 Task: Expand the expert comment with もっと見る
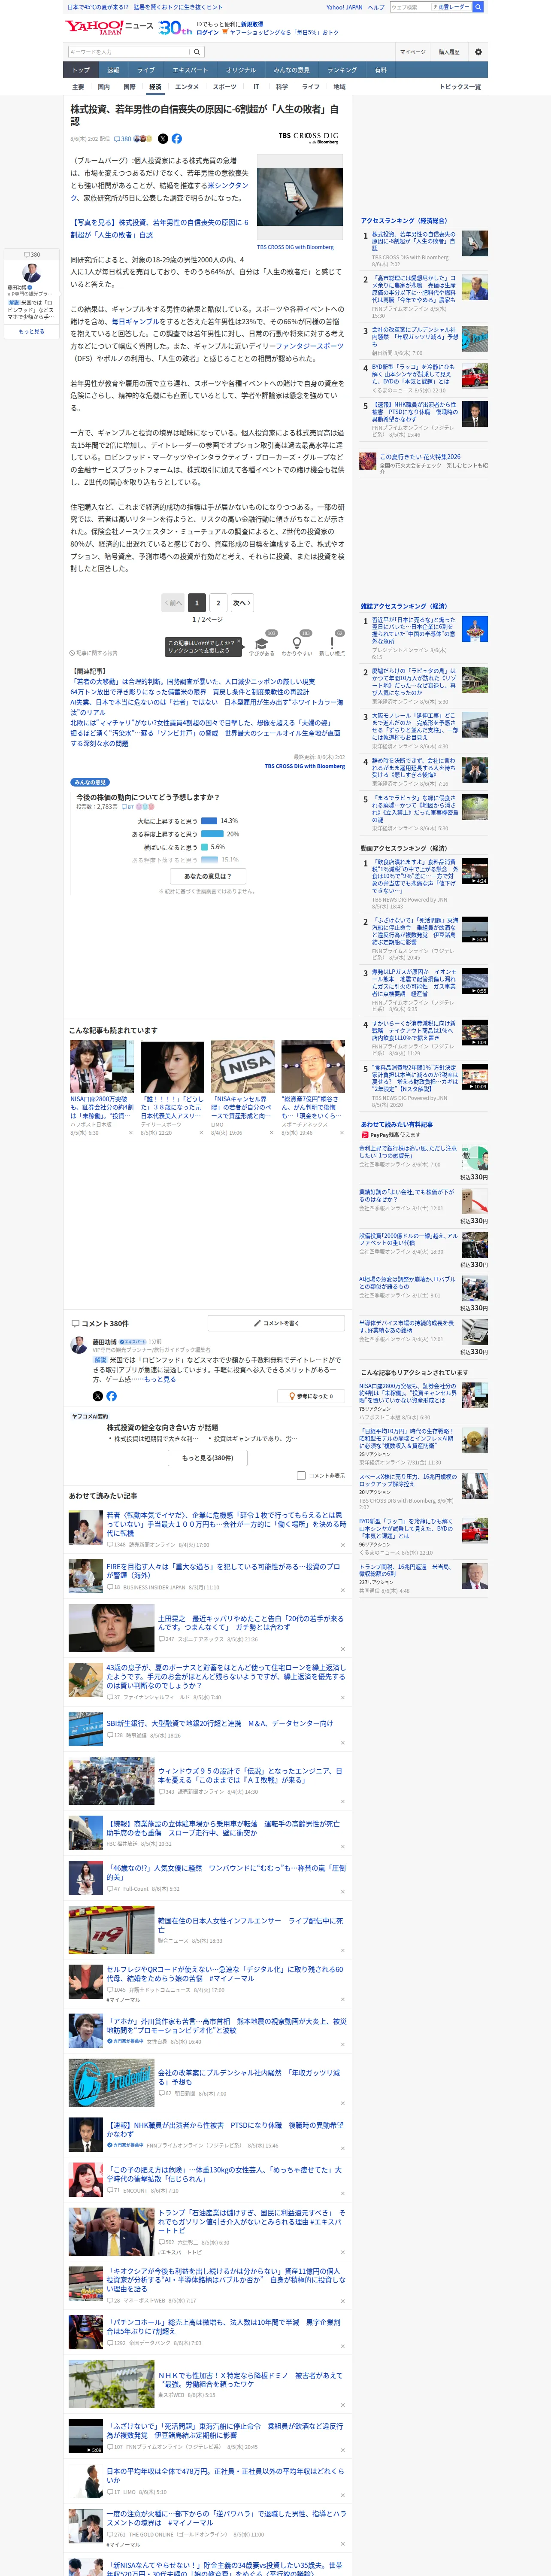click(x=160, y=1379)
